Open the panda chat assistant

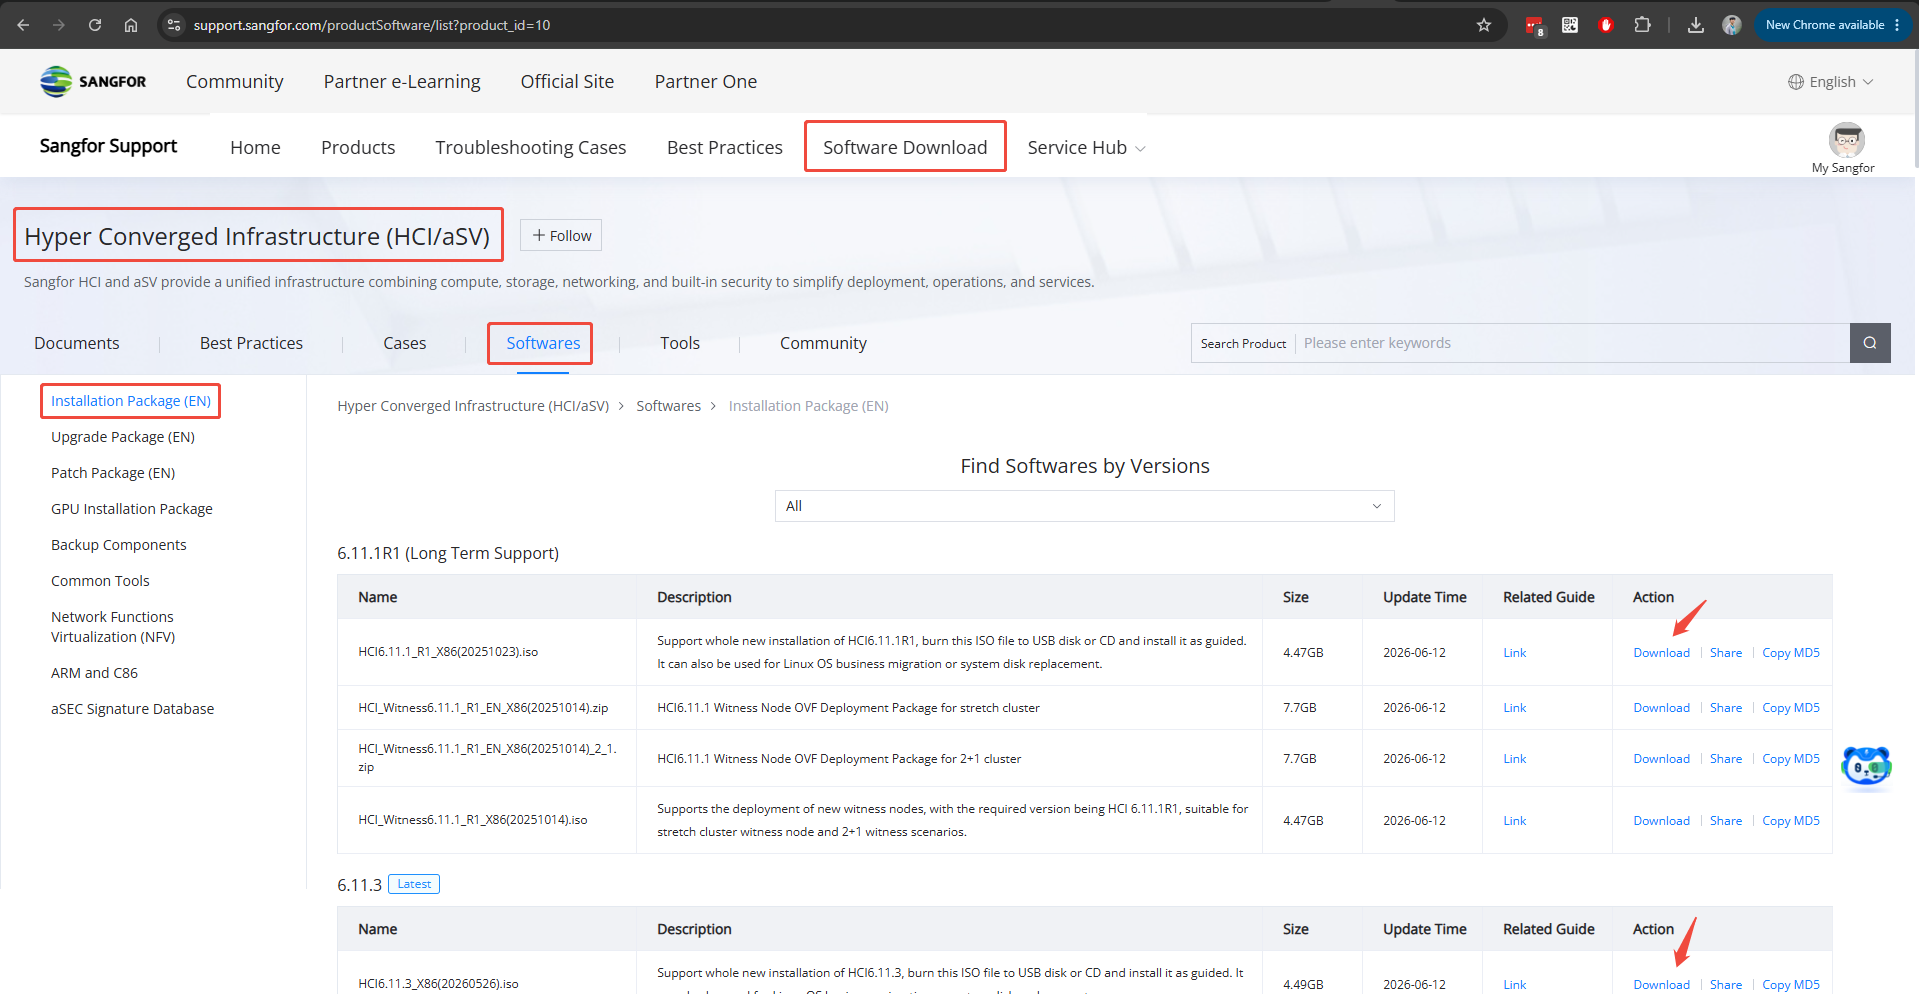pos(1866,768)
